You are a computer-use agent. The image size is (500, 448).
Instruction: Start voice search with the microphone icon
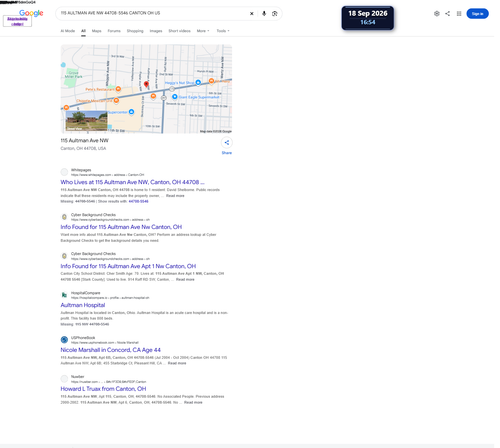[264, 14]
